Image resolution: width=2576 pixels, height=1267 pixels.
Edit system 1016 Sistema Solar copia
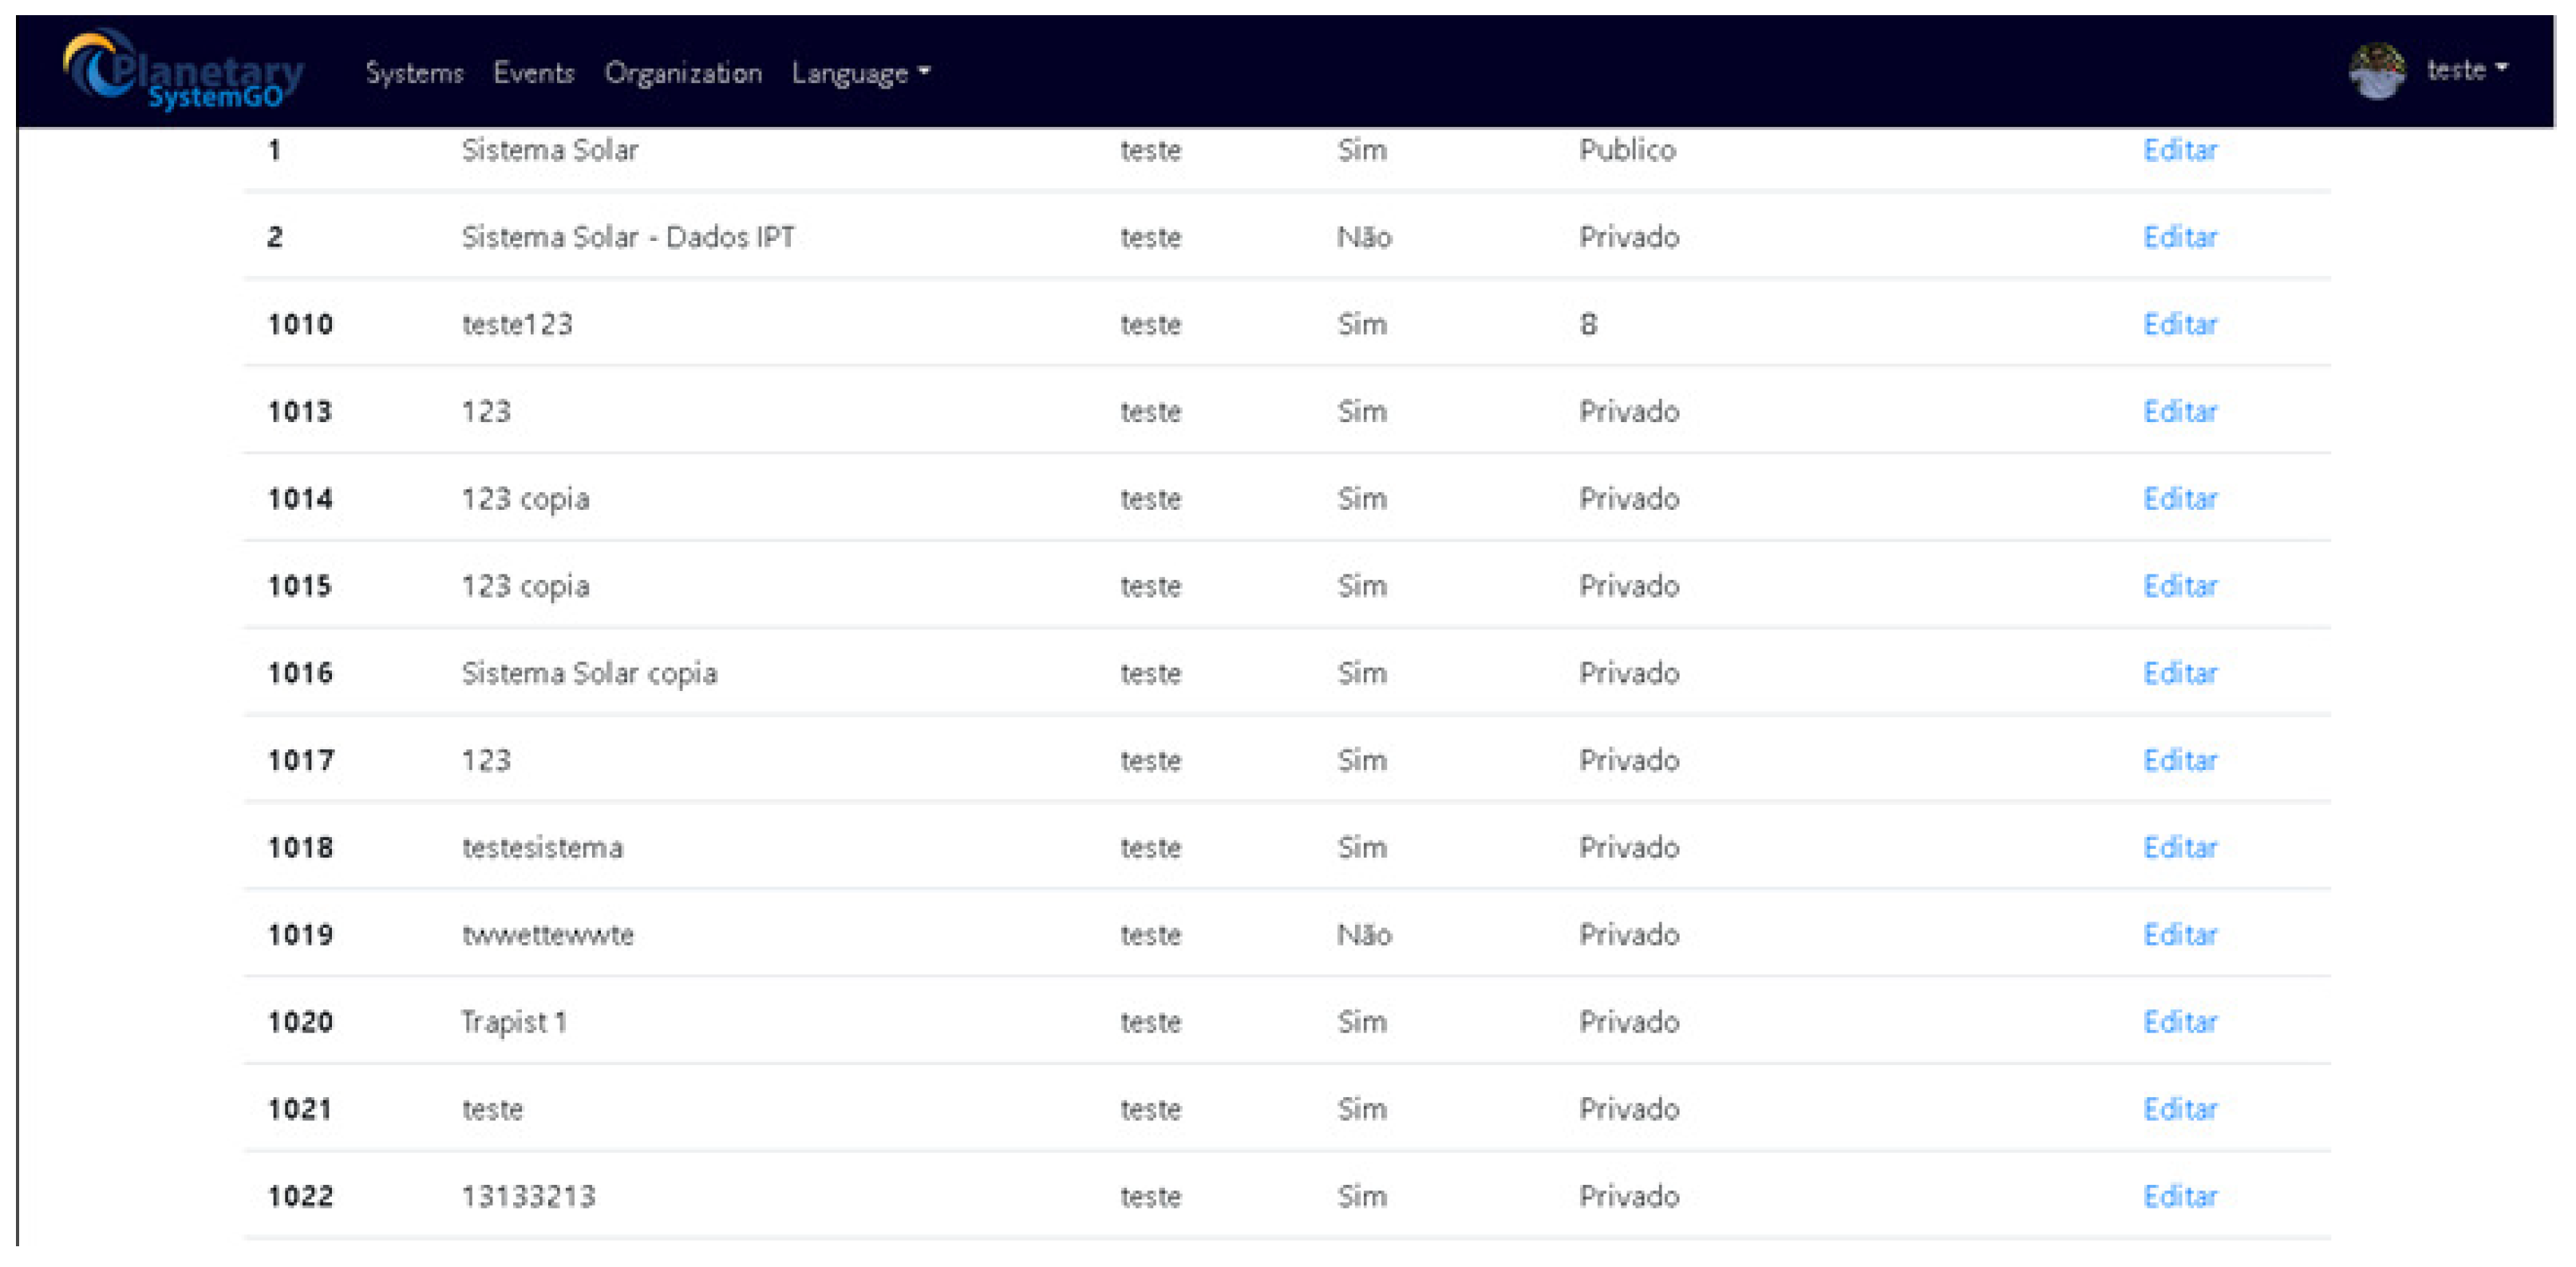pyautogui.click(x=2180, y=673)
